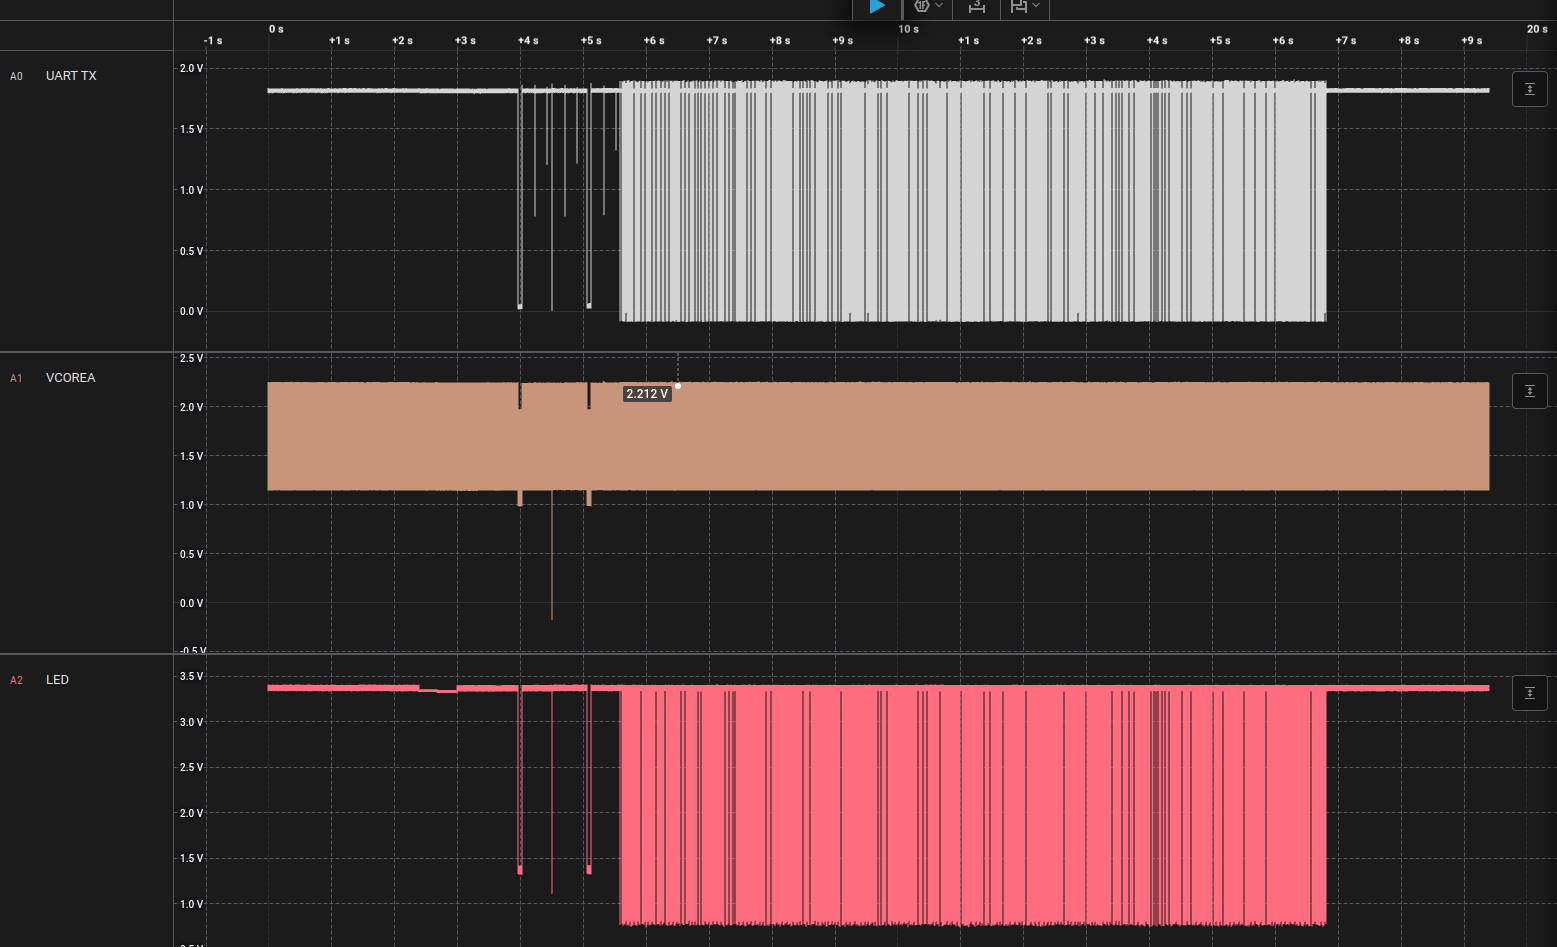Image resolution: width=1557 pixels, height=947 pixels.
Task: Click the orange A1 channel identifier
Action: (16, 379)
